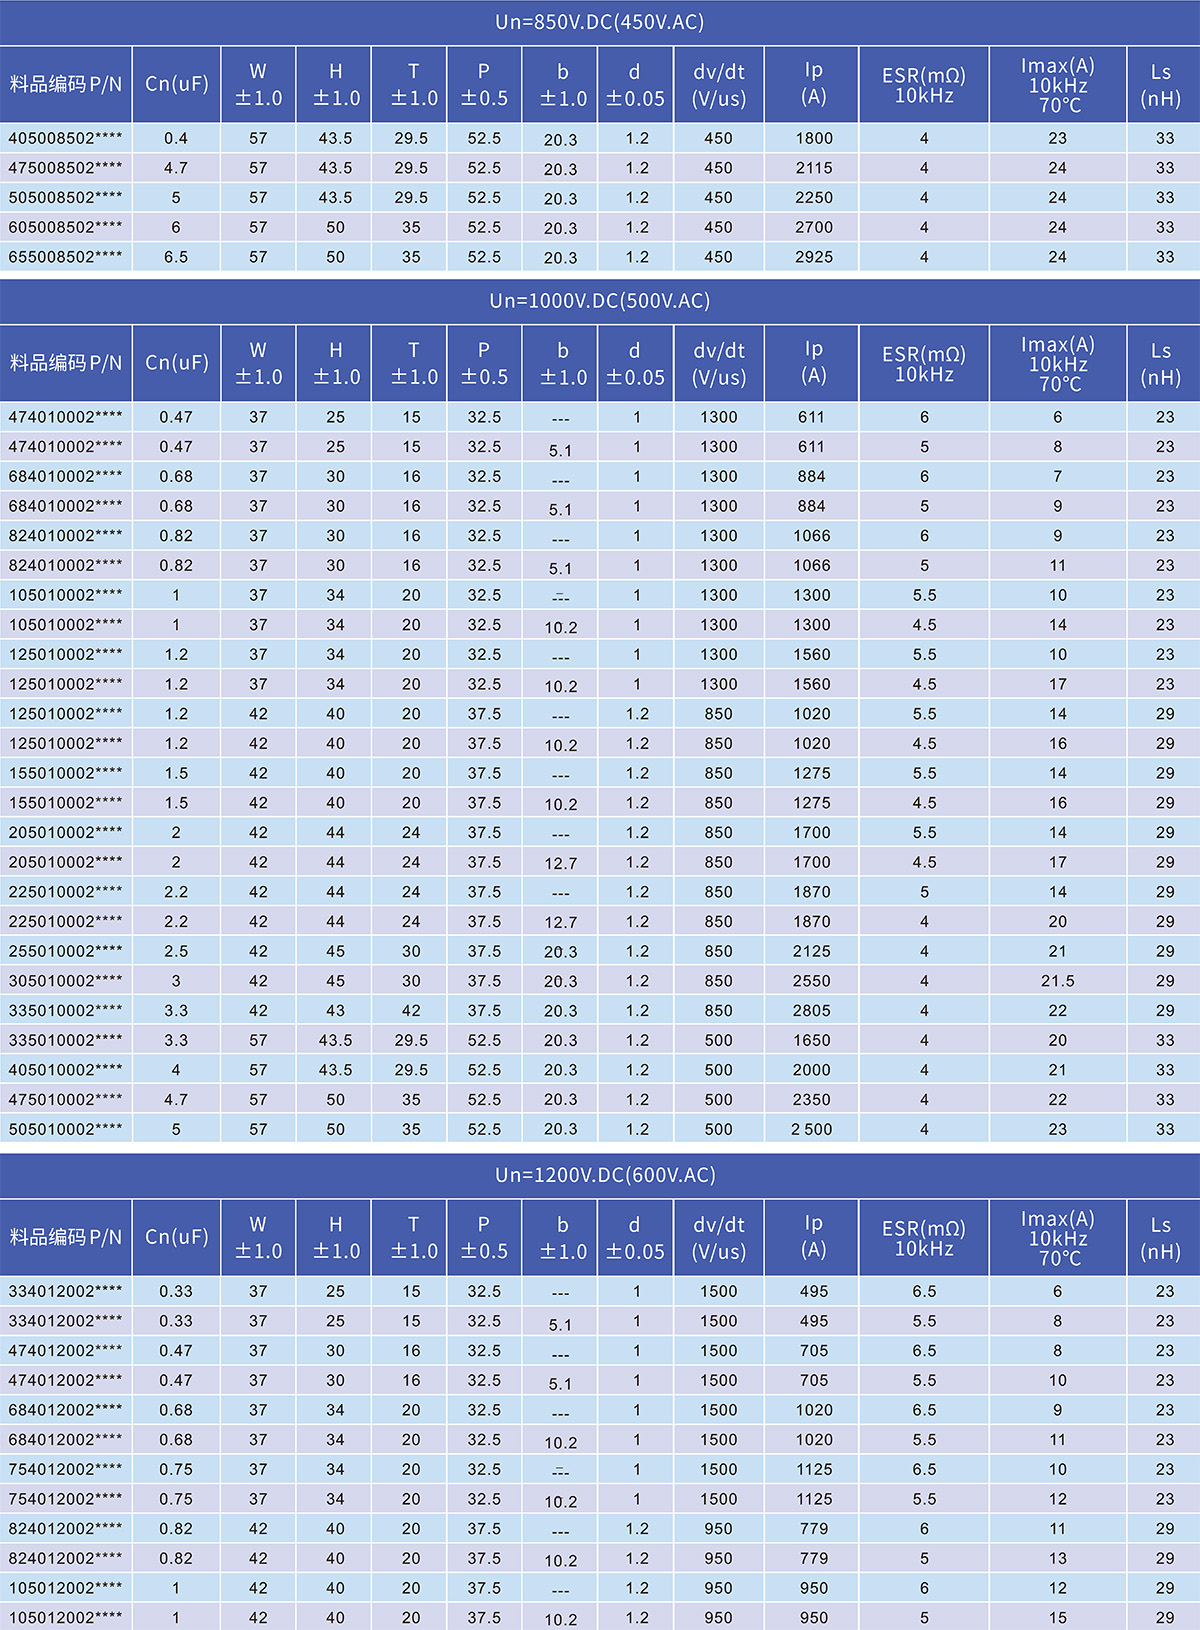
Task: Click the b value 5.1 in the 684010002**** row
Action: (x=561, y=510)
